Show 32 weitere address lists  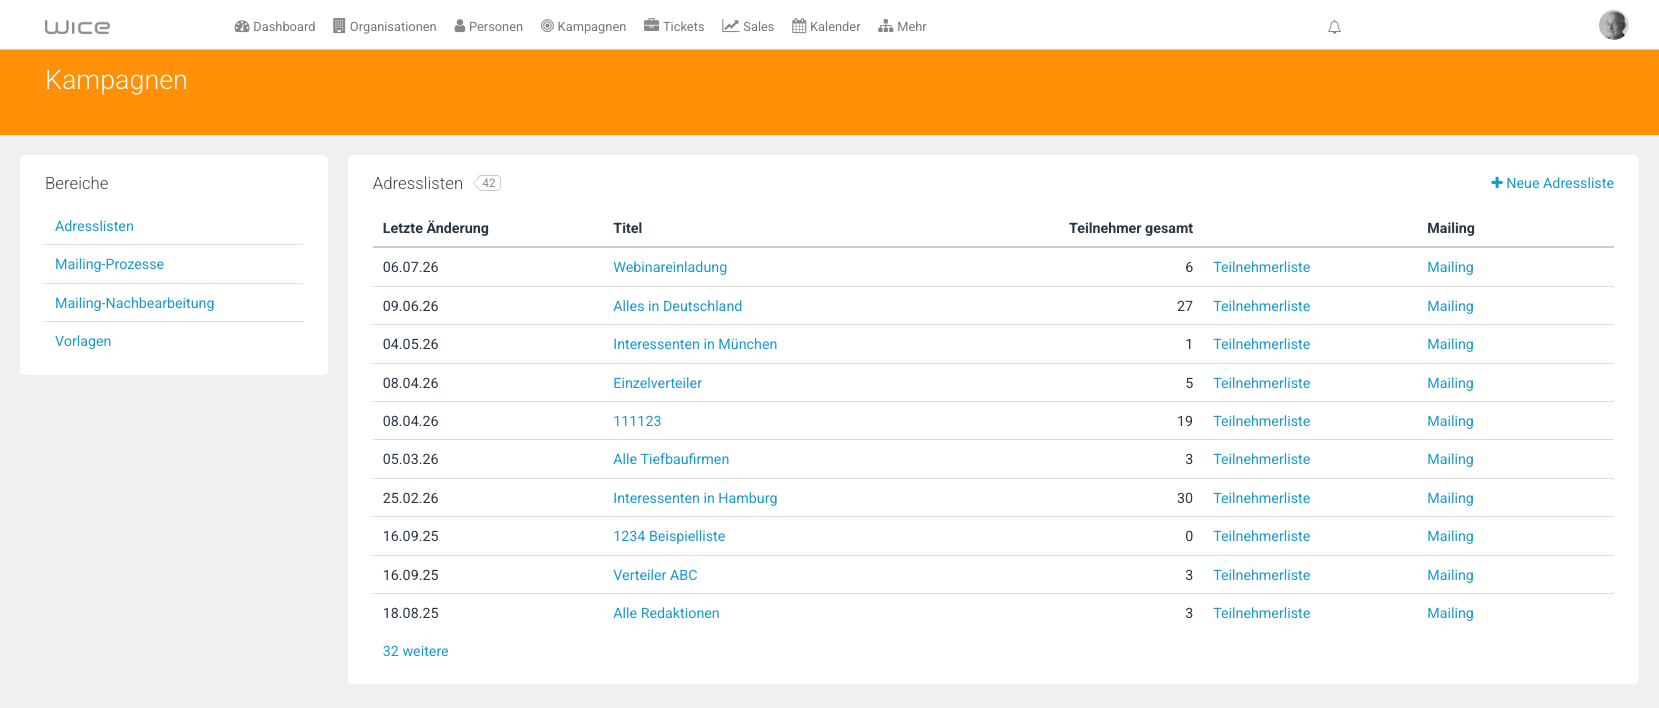coord(416,651)
